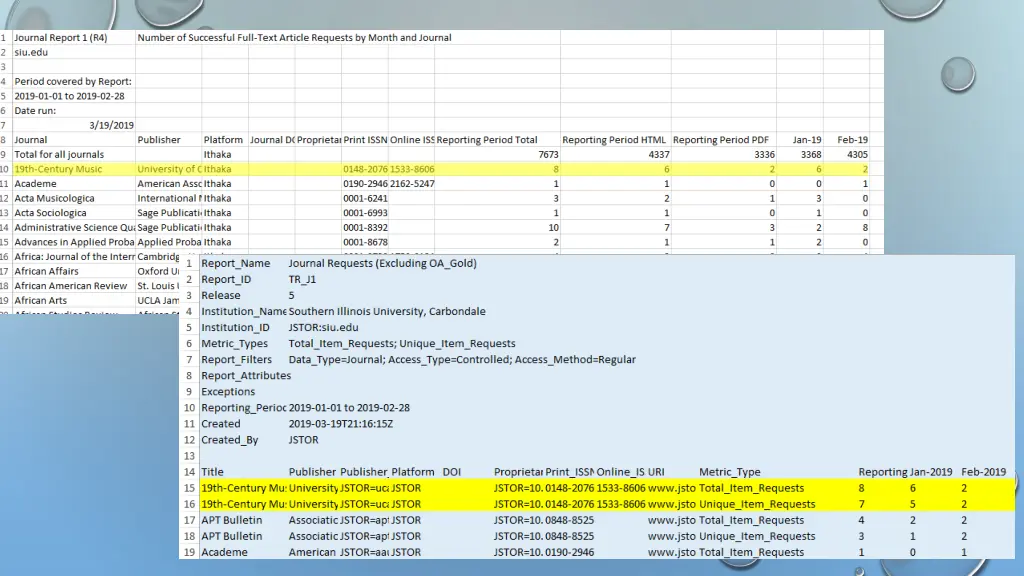Select row header 14 in top spreadsheet

tap(4, 227)
